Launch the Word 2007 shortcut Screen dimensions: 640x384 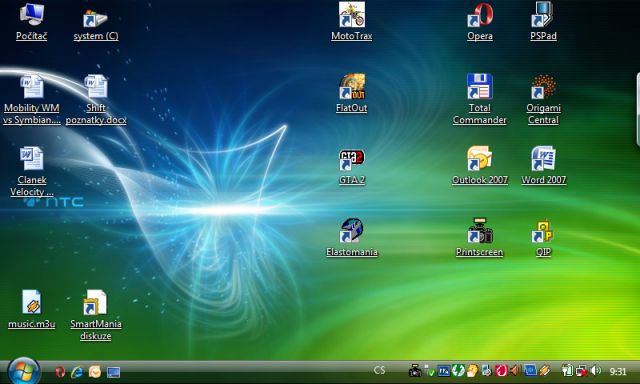pos(544,165)
